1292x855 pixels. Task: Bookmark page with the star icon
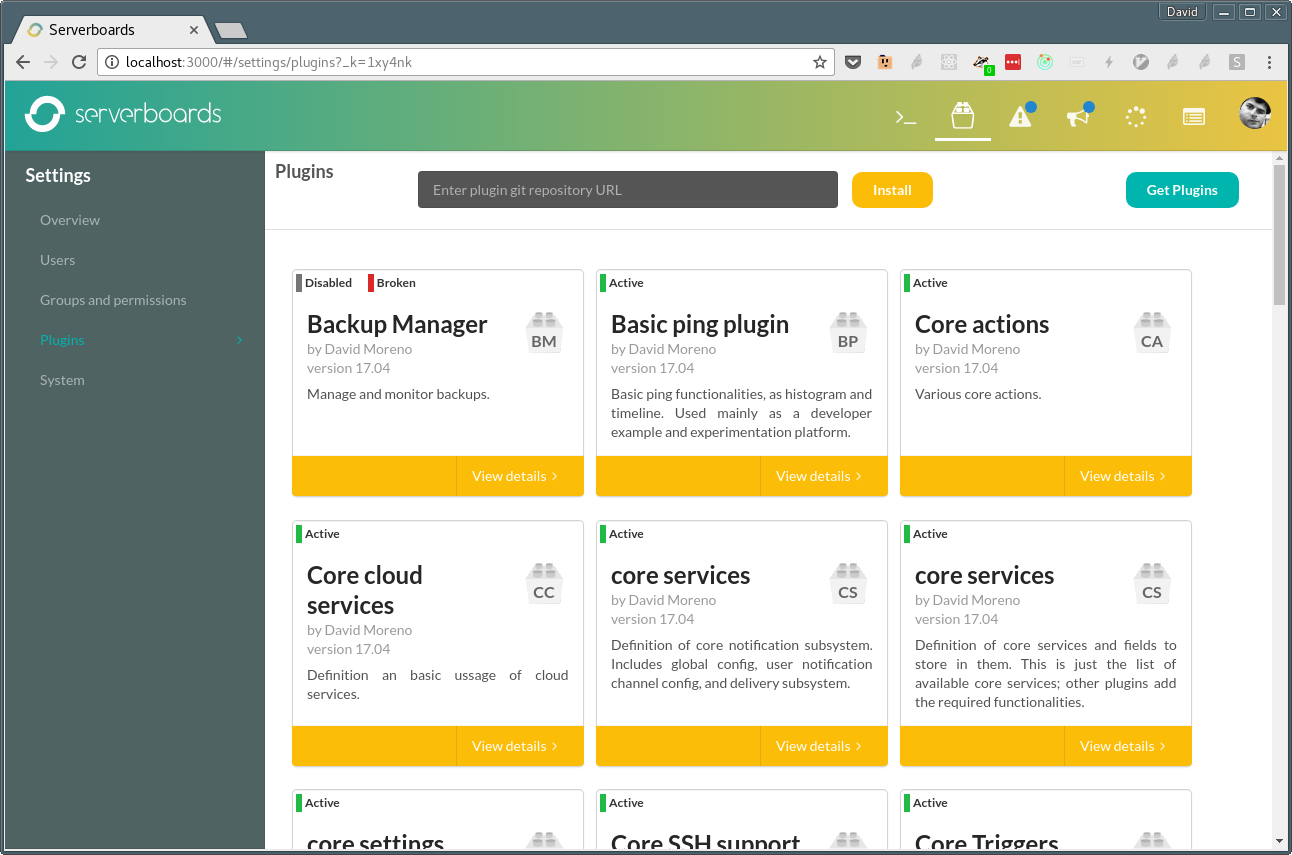click(x=820, y=62)
